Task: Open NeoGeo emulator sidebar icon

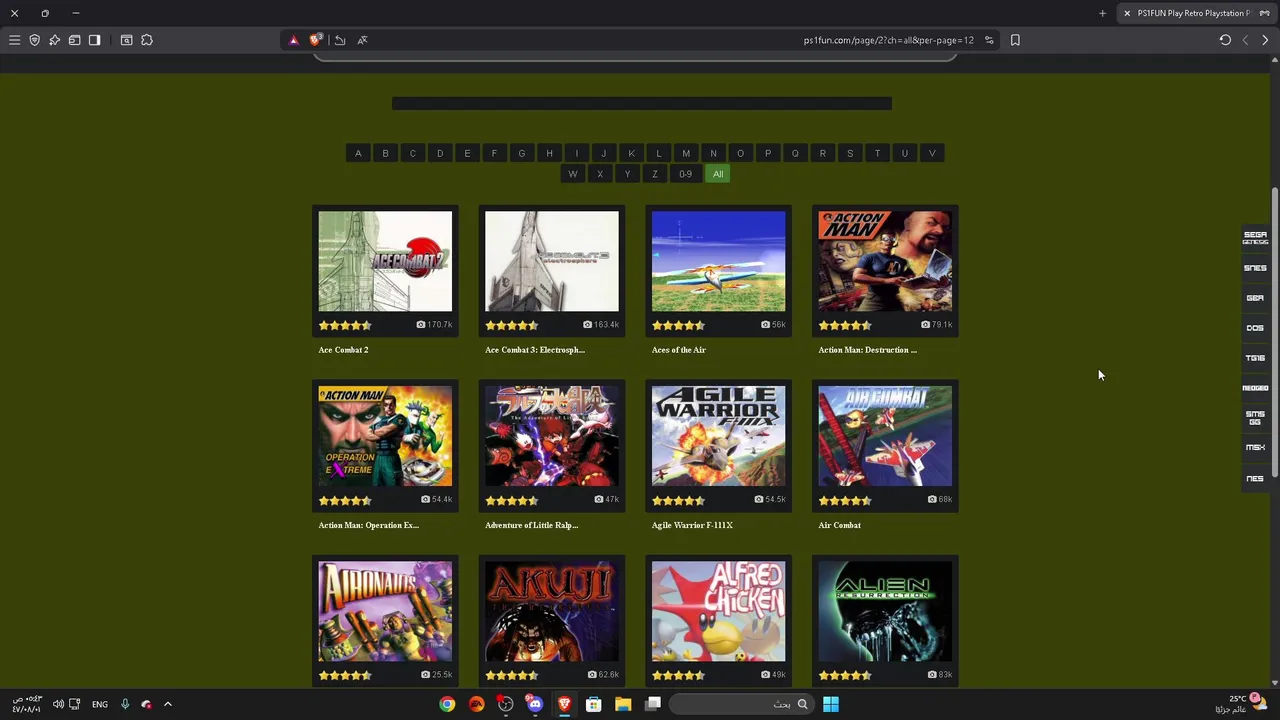Action: point(1255,388)
